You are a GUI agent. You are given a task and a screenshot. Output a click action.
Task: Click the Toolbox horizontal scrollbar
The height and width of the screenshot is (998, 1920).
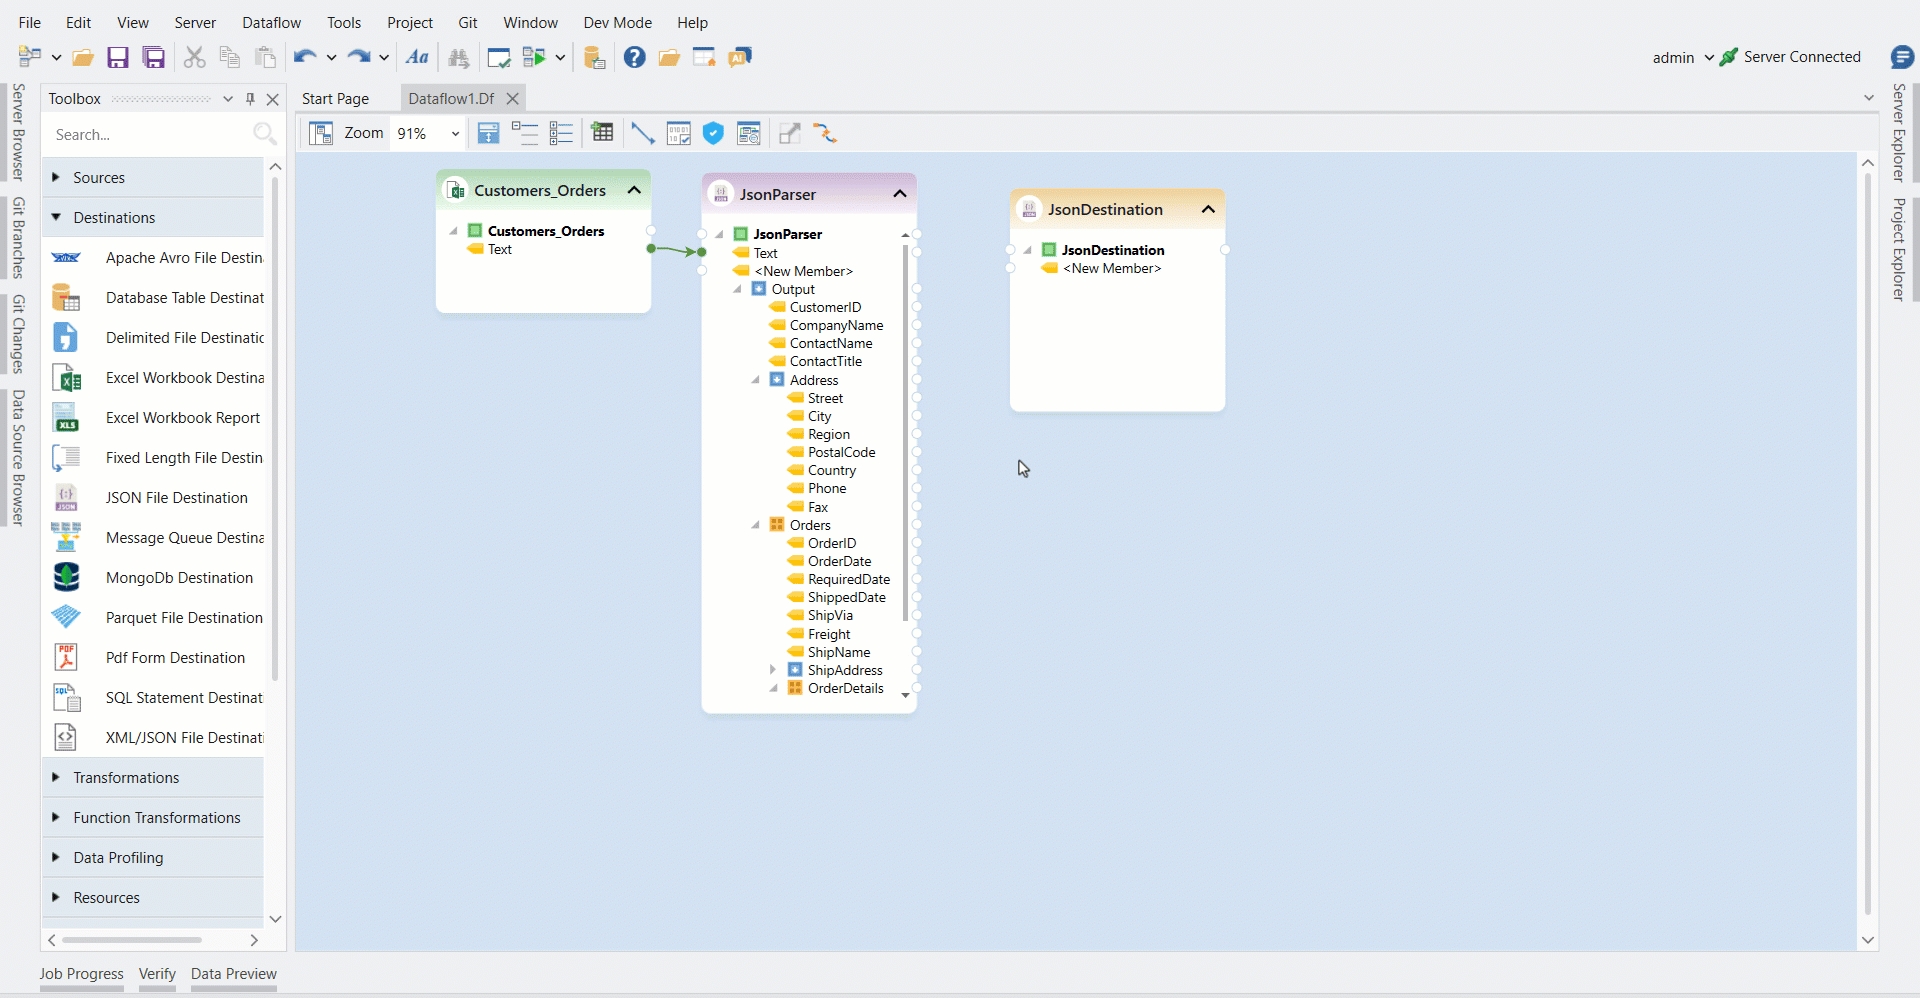(x=132, y=940)
